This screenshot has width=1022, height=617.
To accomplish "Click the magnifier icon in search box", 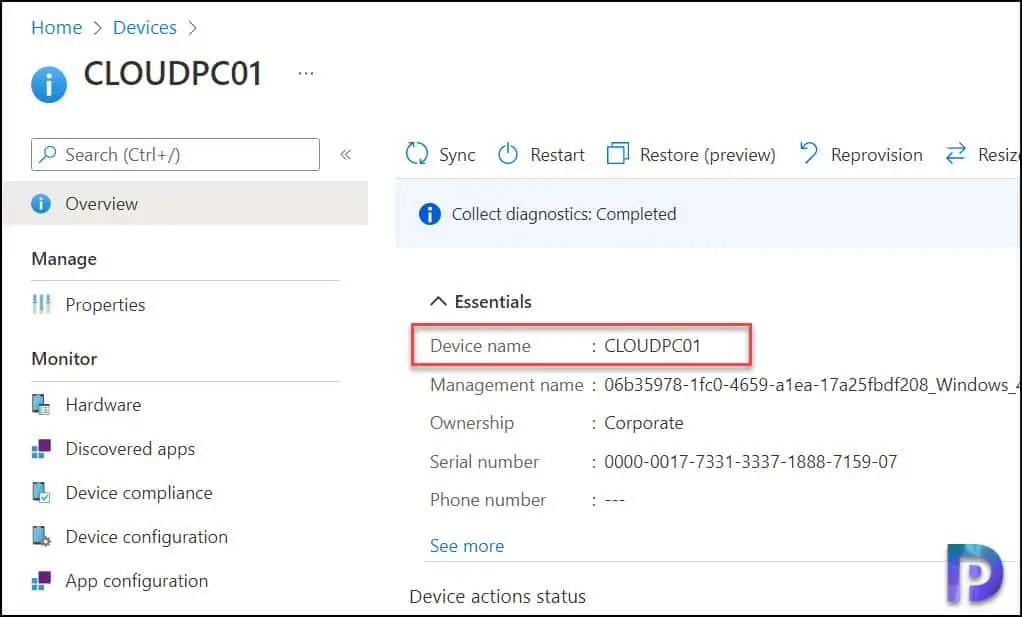I will (48, 154).
